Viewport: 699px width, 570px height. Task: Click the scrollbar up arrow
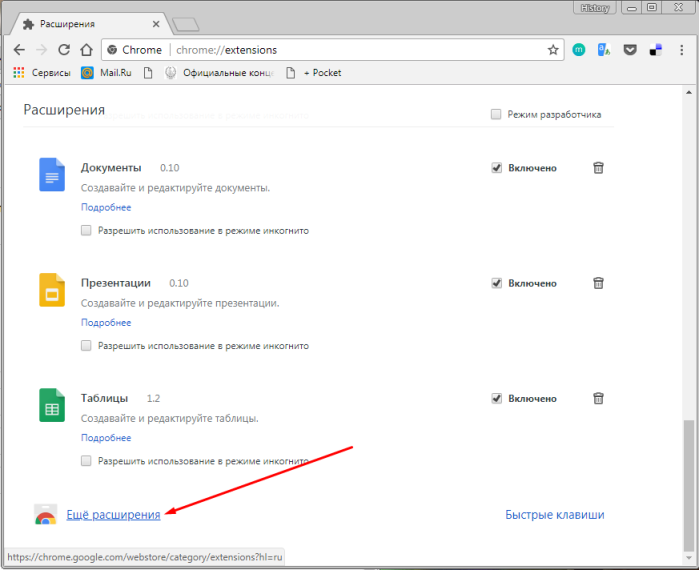click(689, 92)
